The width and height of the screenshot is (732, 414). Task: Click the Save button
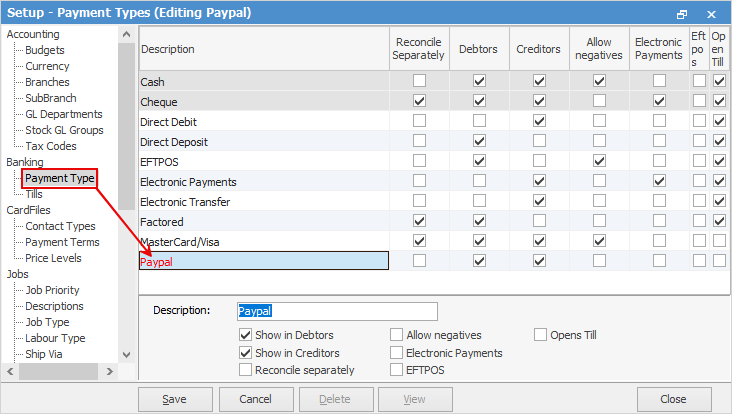(x=175, y=400)
